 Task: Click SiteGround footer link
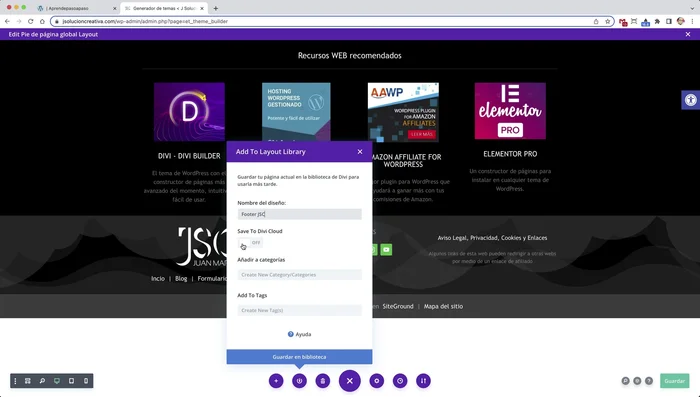[398, 306]
